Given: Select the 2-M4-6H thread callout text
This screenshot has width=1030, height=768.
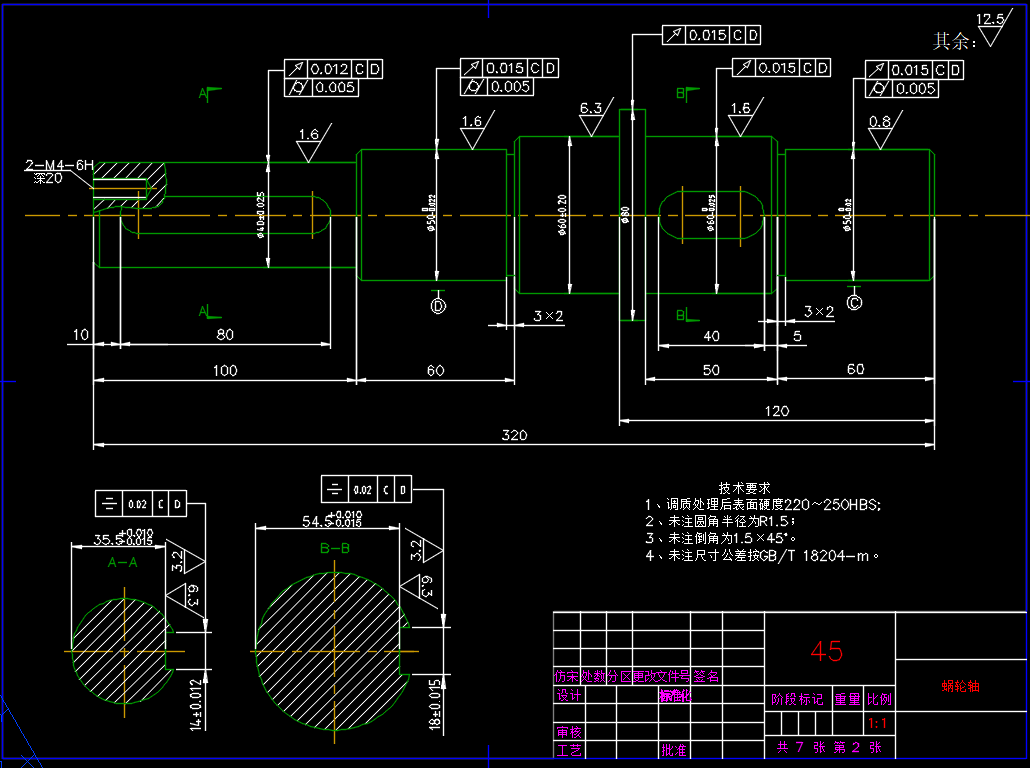Looking at the screenshot, I should click(60, 164).
